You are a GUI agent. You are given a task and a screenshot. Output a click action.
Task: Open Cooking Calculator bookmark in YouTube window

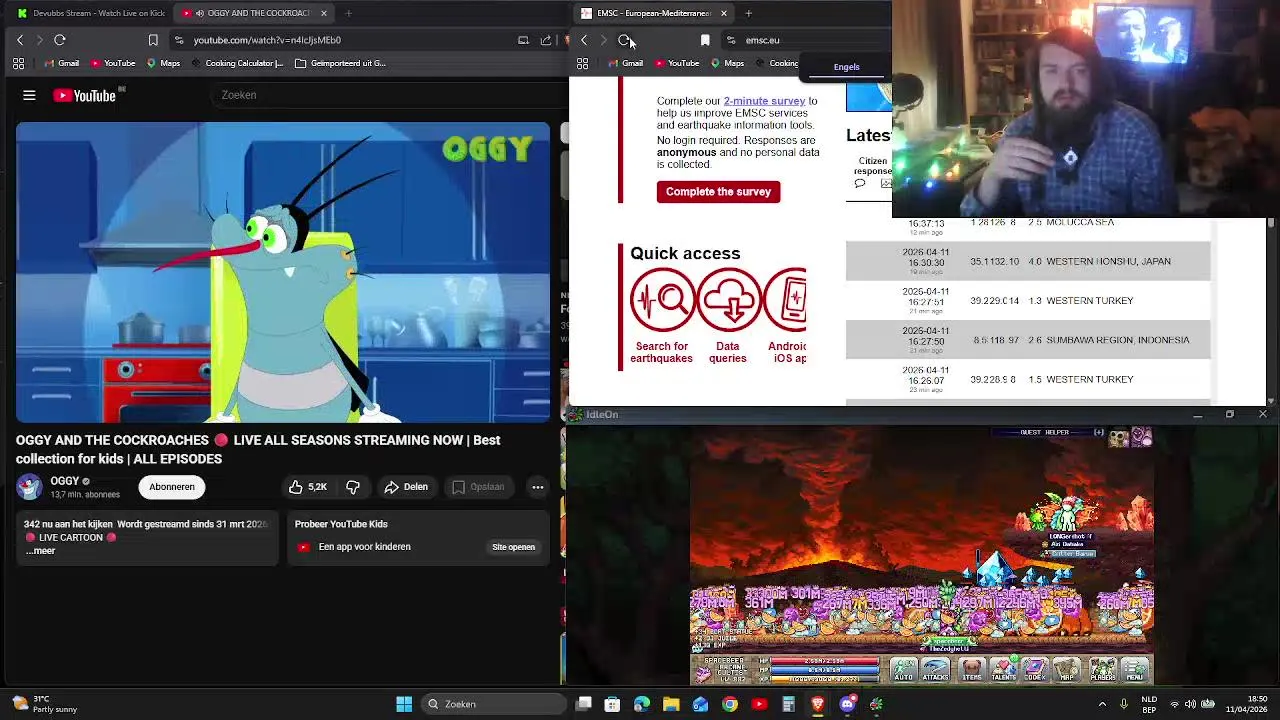tap(237, 63)
